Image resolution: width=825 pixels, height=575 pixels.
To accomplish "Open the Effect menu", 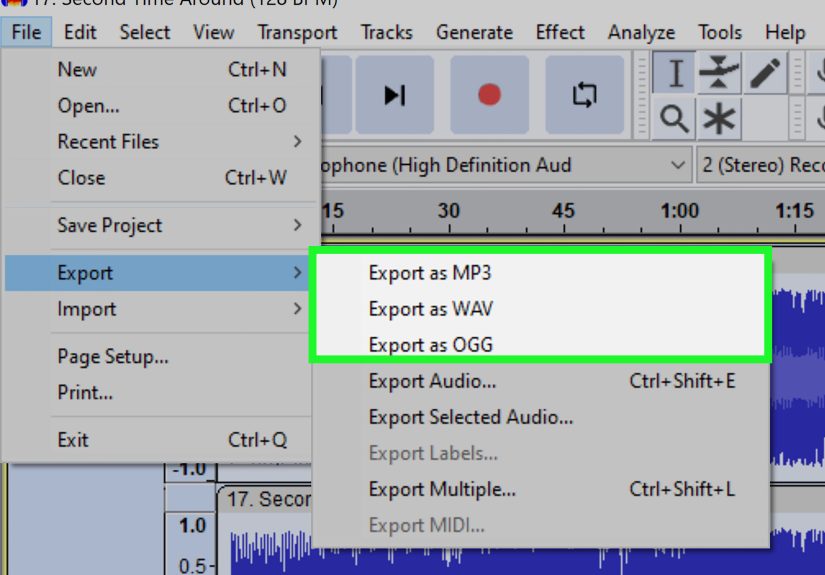I will pyautogui.click(x=560, y=32).
